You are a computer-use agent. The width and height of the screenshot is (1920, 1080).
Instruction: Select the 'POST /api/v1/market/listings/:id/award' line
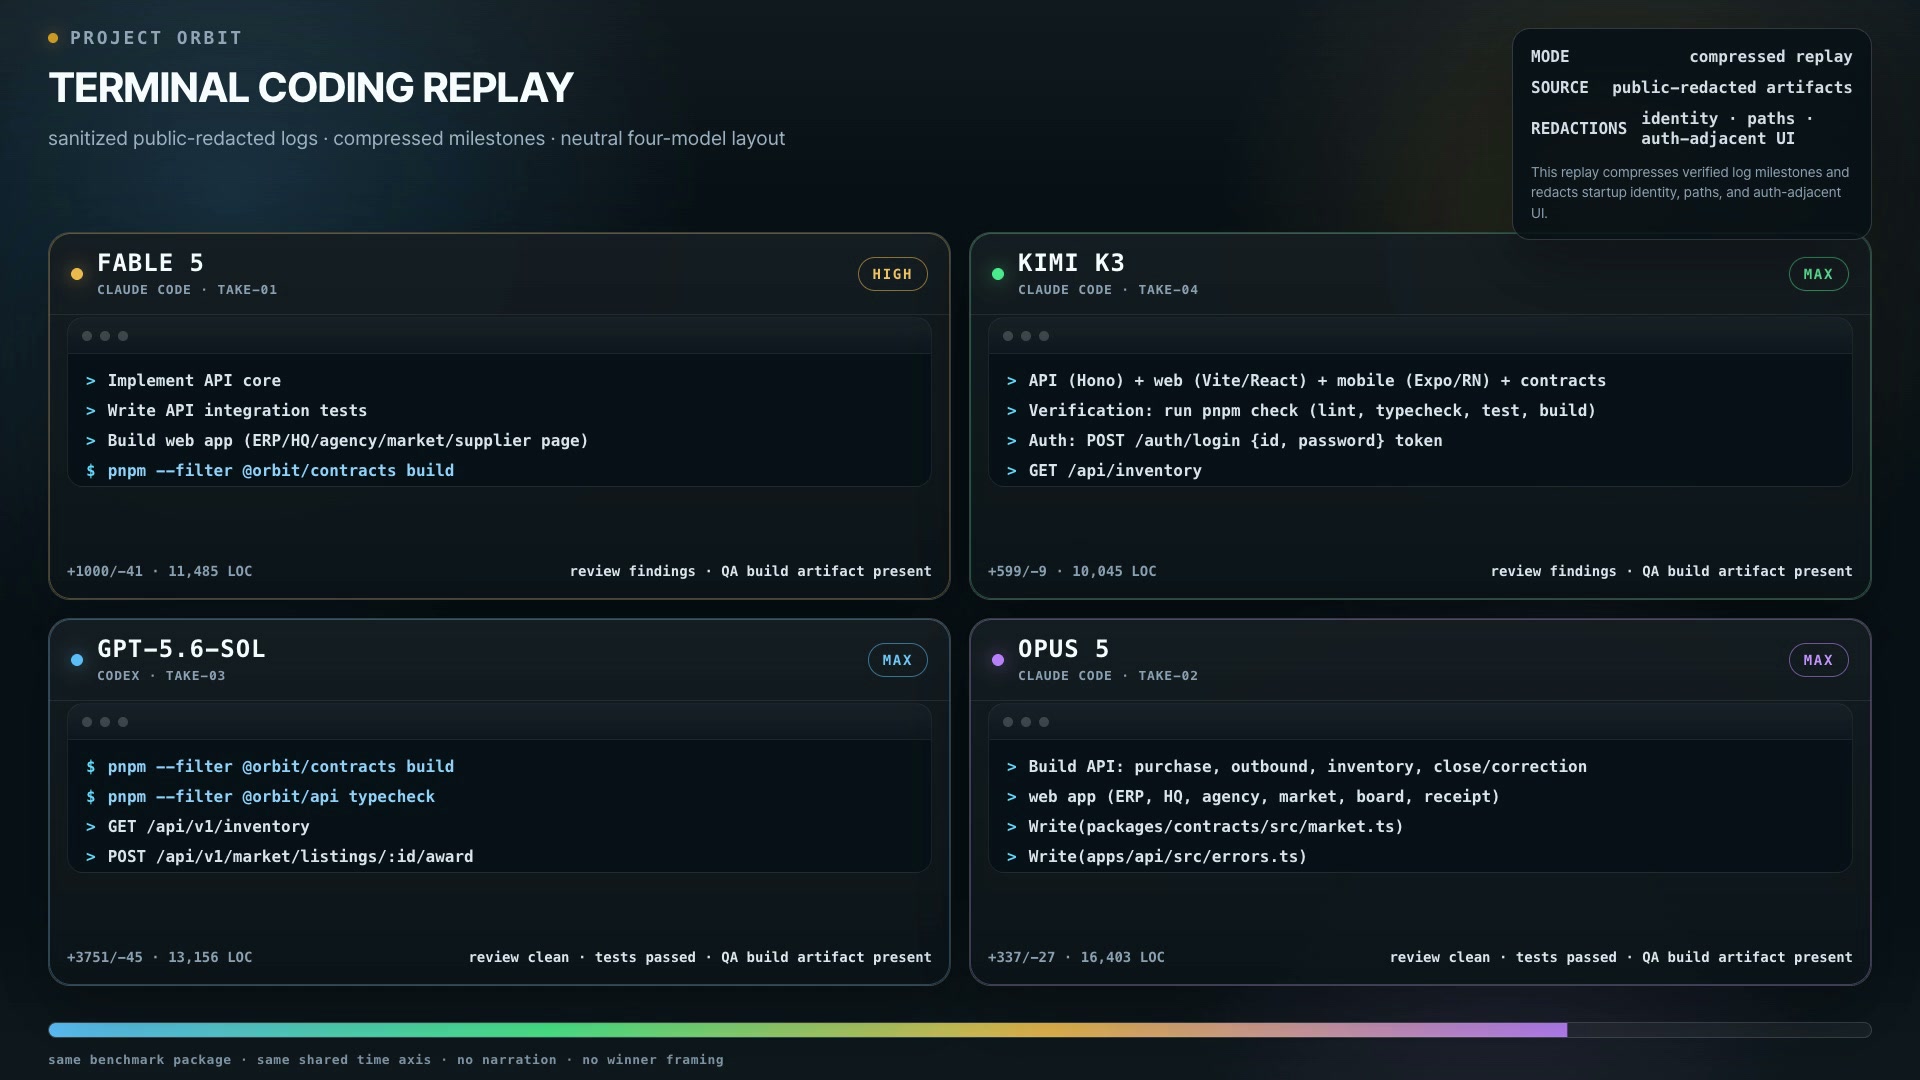point(279,857)
